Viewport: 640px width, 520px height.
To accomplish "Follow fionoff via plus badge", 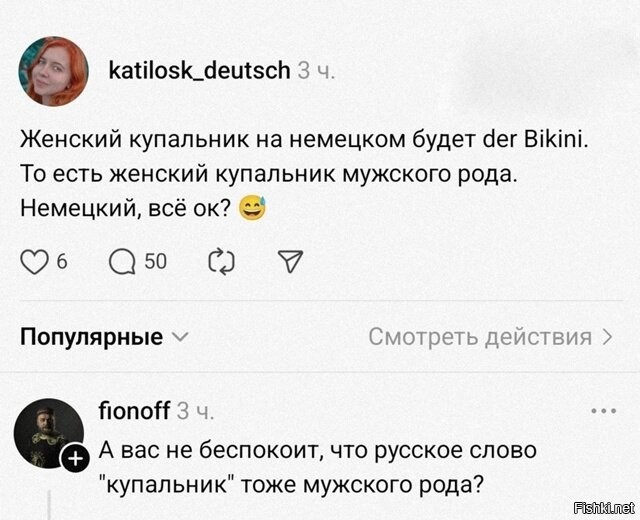I will [x=74, y=459].
